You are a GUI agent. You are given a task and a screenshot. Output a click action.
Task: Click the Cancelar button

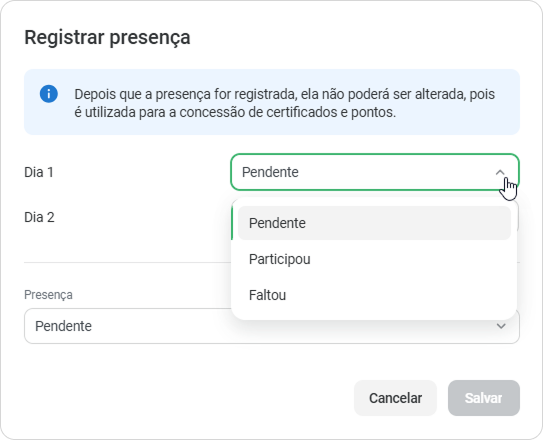click(395, 398)
